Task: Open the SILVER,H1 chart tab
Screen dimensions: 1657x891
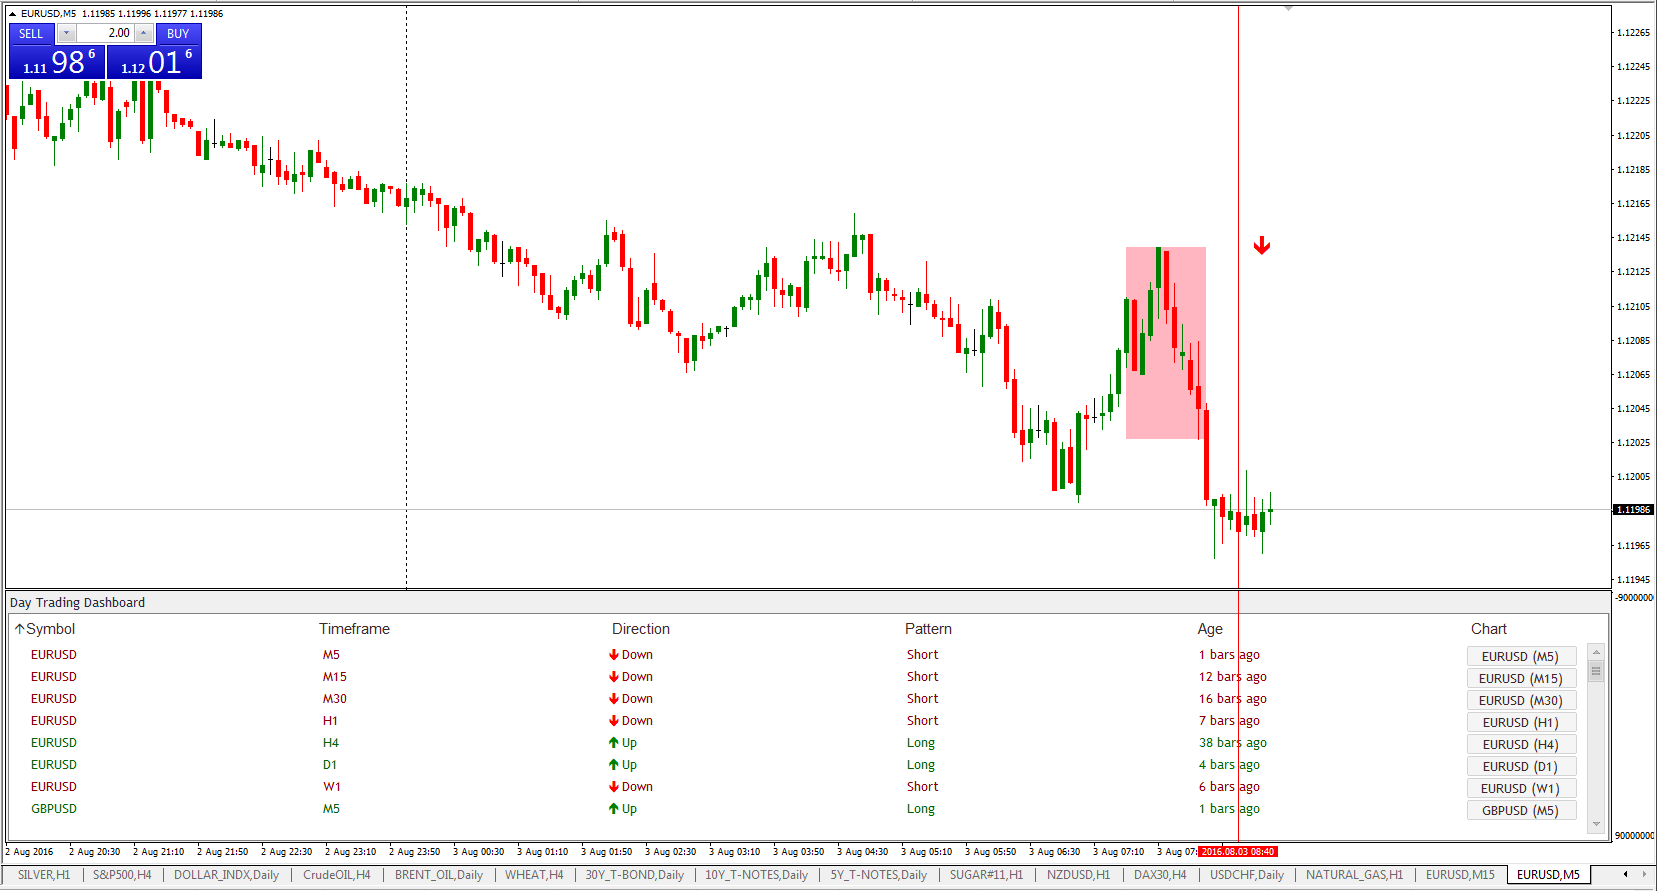Action: [44, 875]
